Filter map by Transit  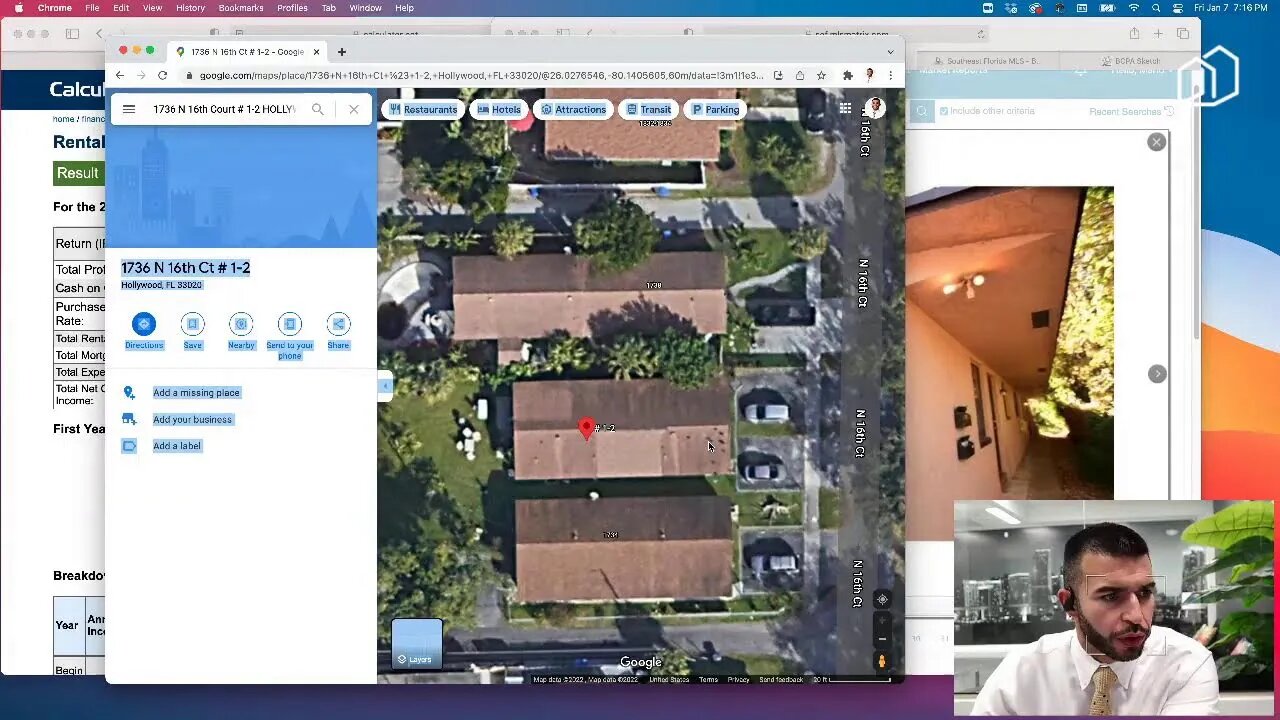tap(648, 109)
